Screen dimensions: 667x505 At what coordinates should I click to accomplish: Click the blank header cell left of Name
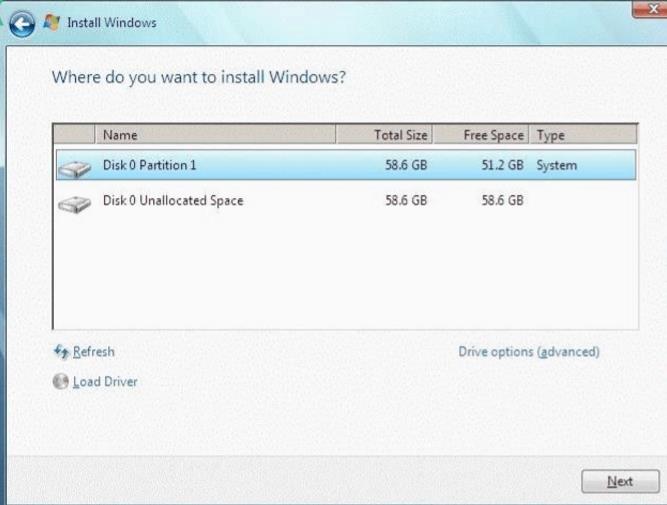coord(74,134)
